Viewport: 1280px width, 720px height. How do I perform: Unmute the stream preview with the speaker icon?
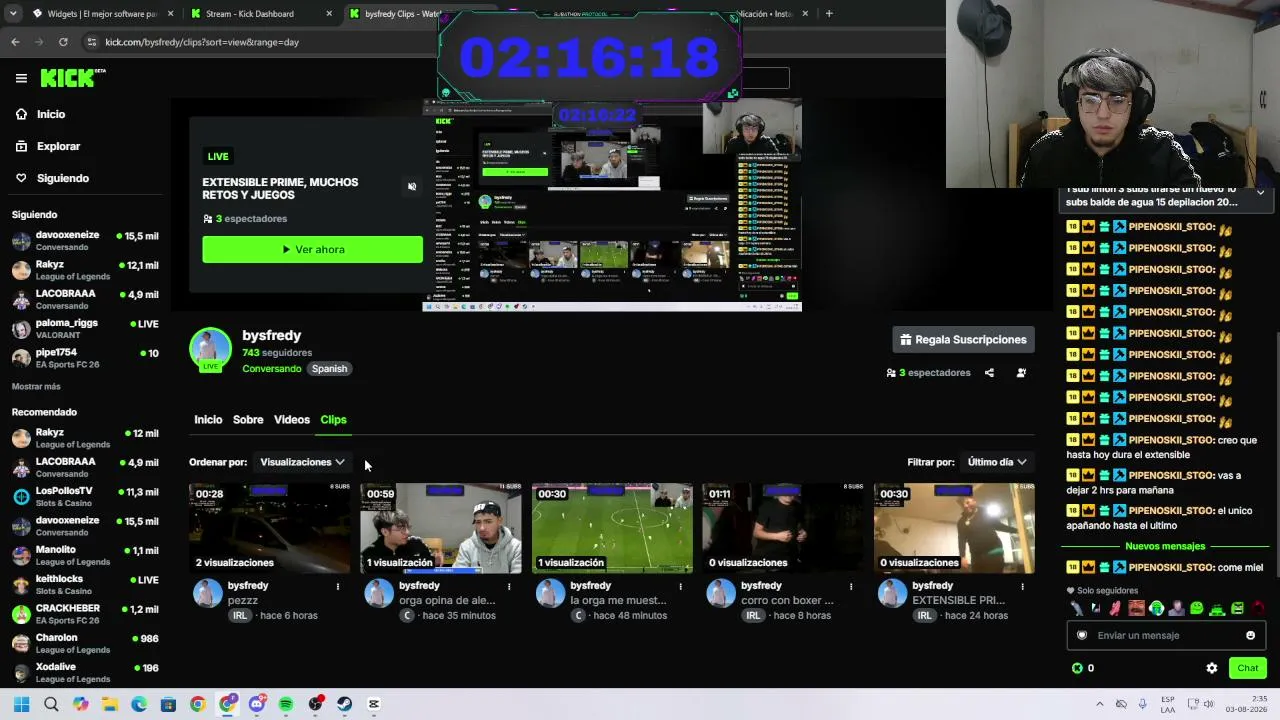412,187
